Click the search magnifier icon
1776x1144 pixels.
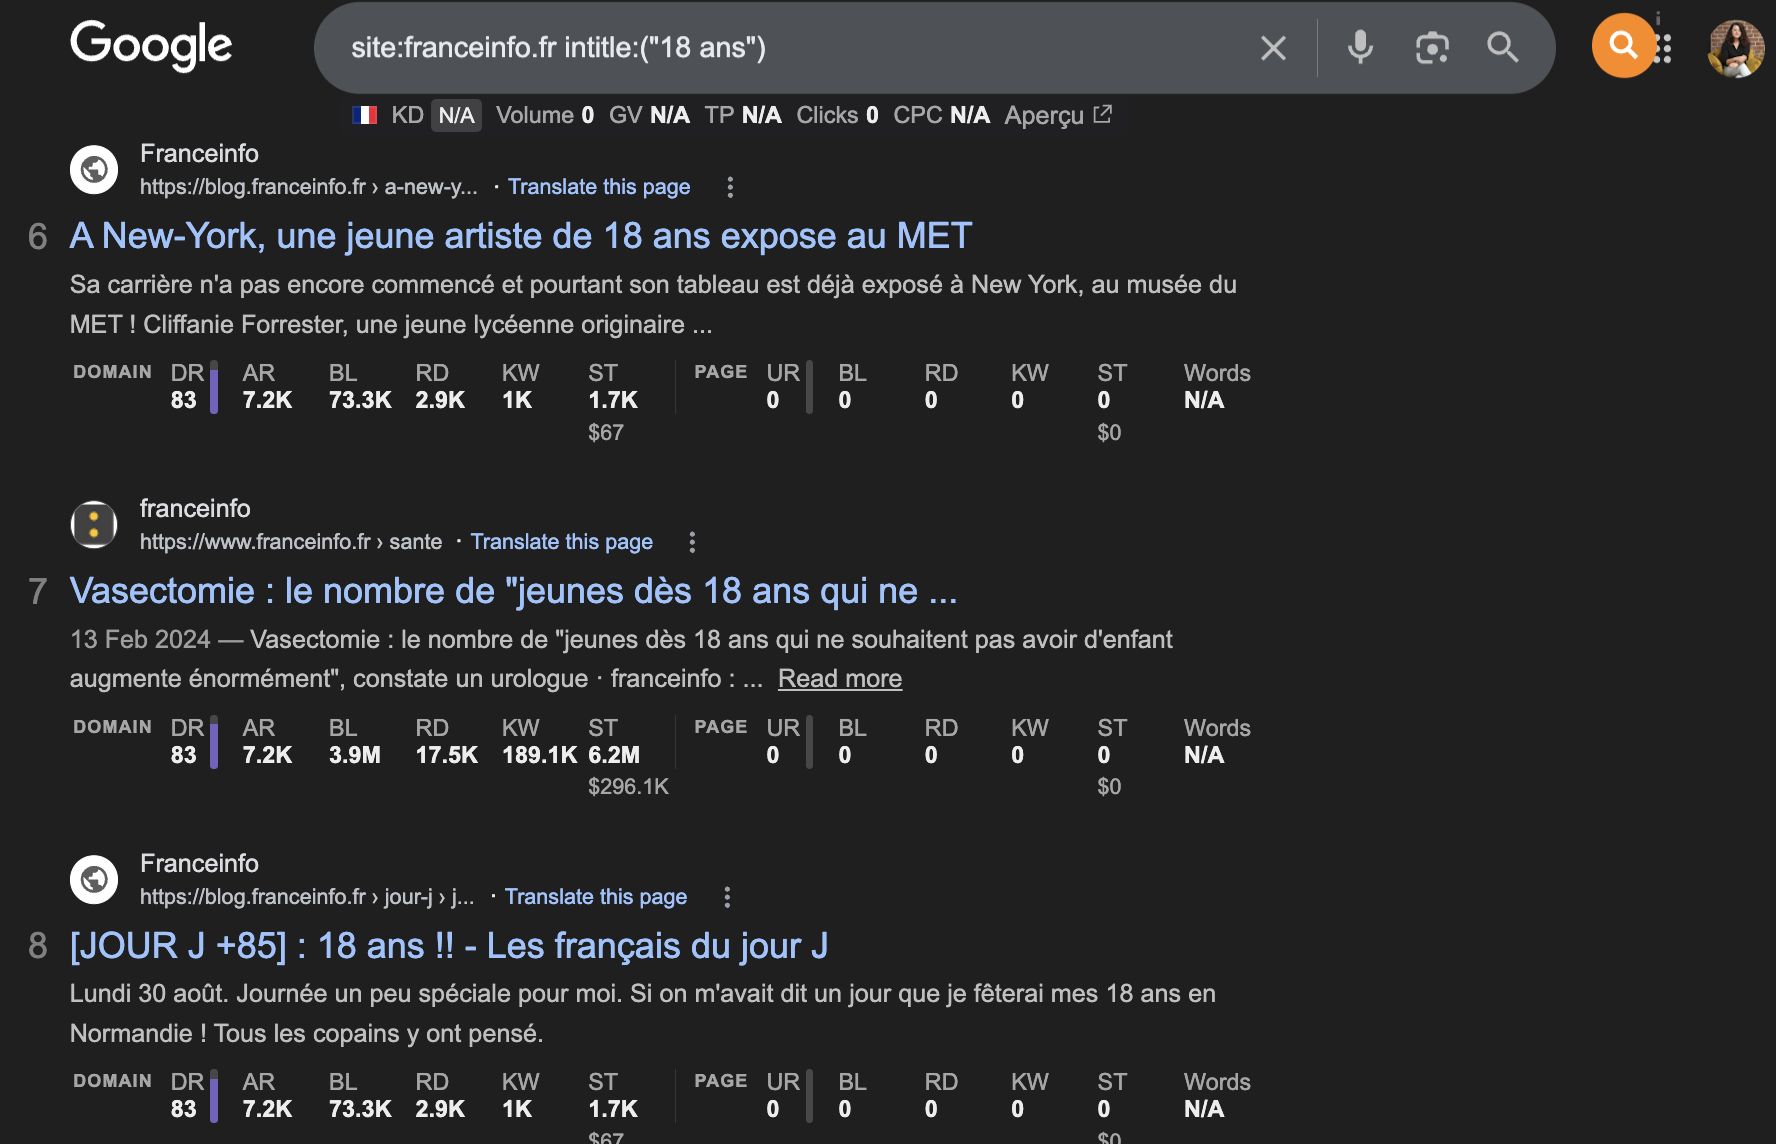pyautogui.click(x=1503, y=47)
